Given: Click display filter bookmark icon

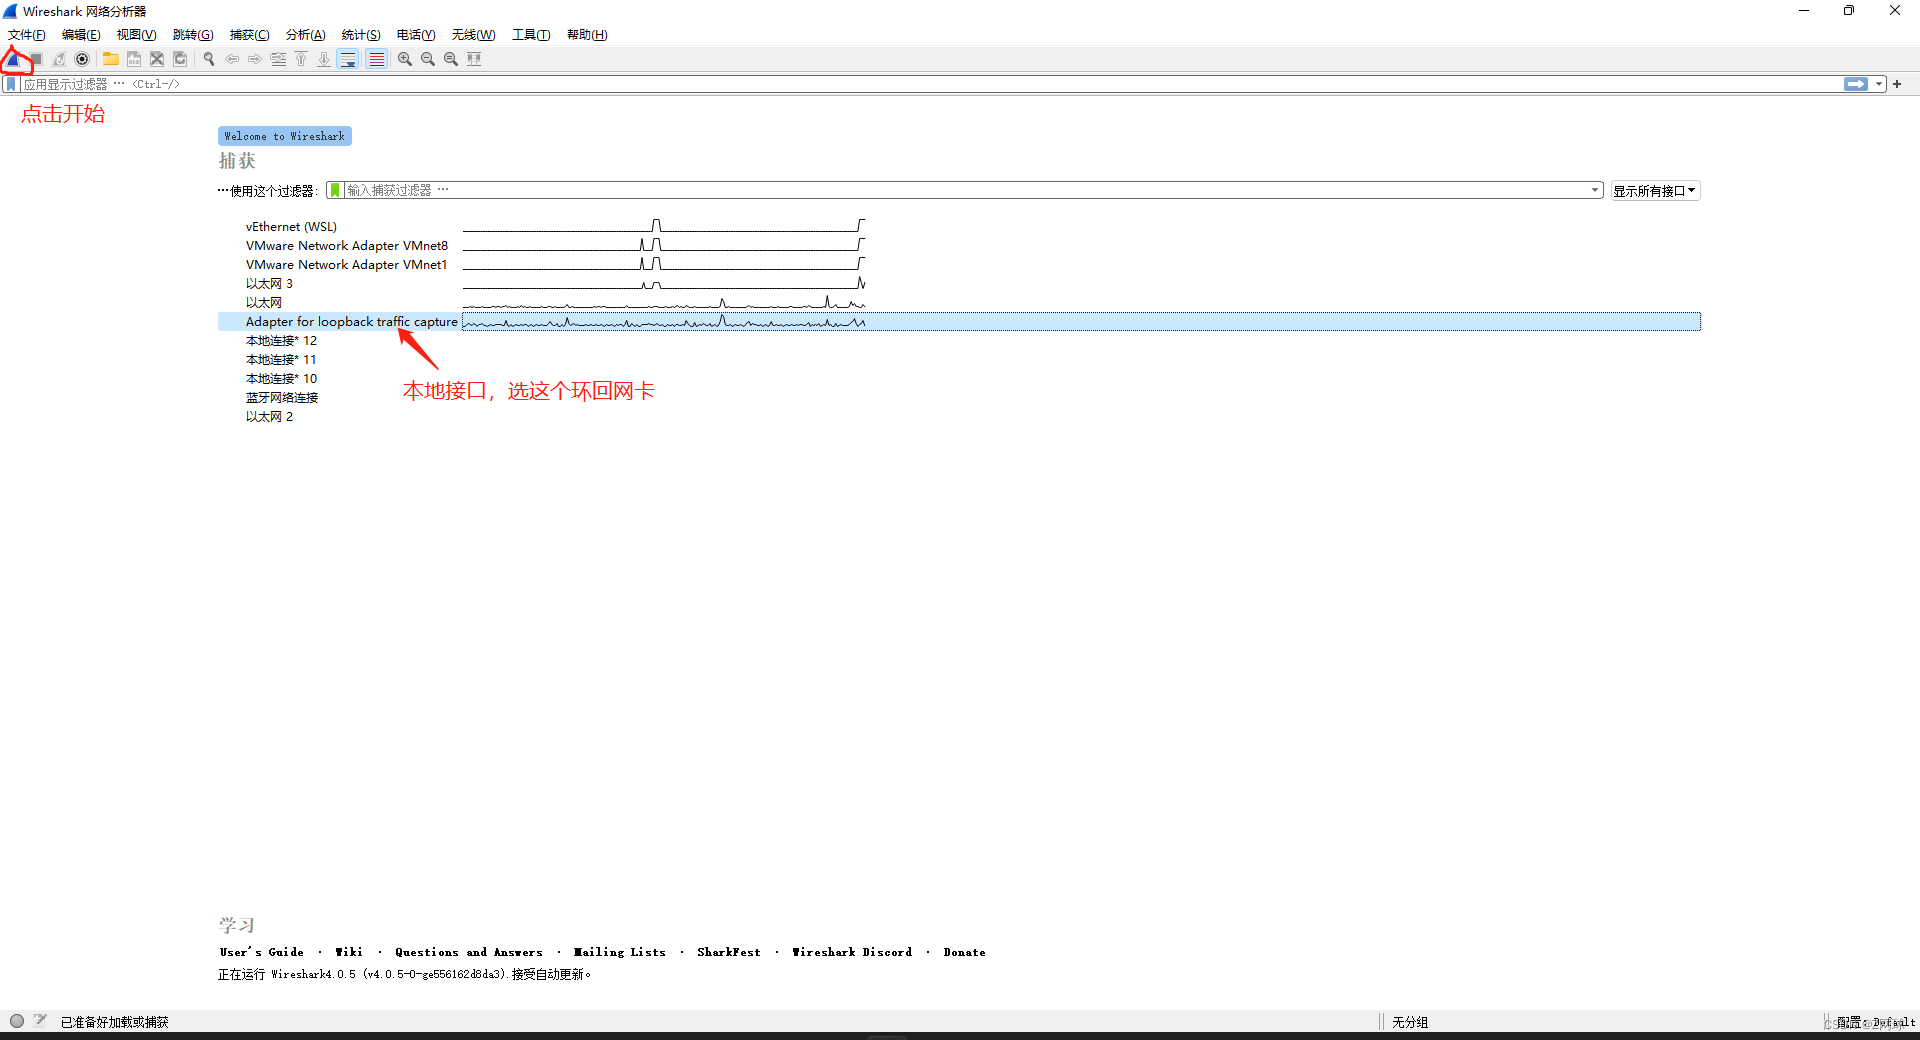Looking at the screenshot, I should pyautogui.click(x=11, y=84).
